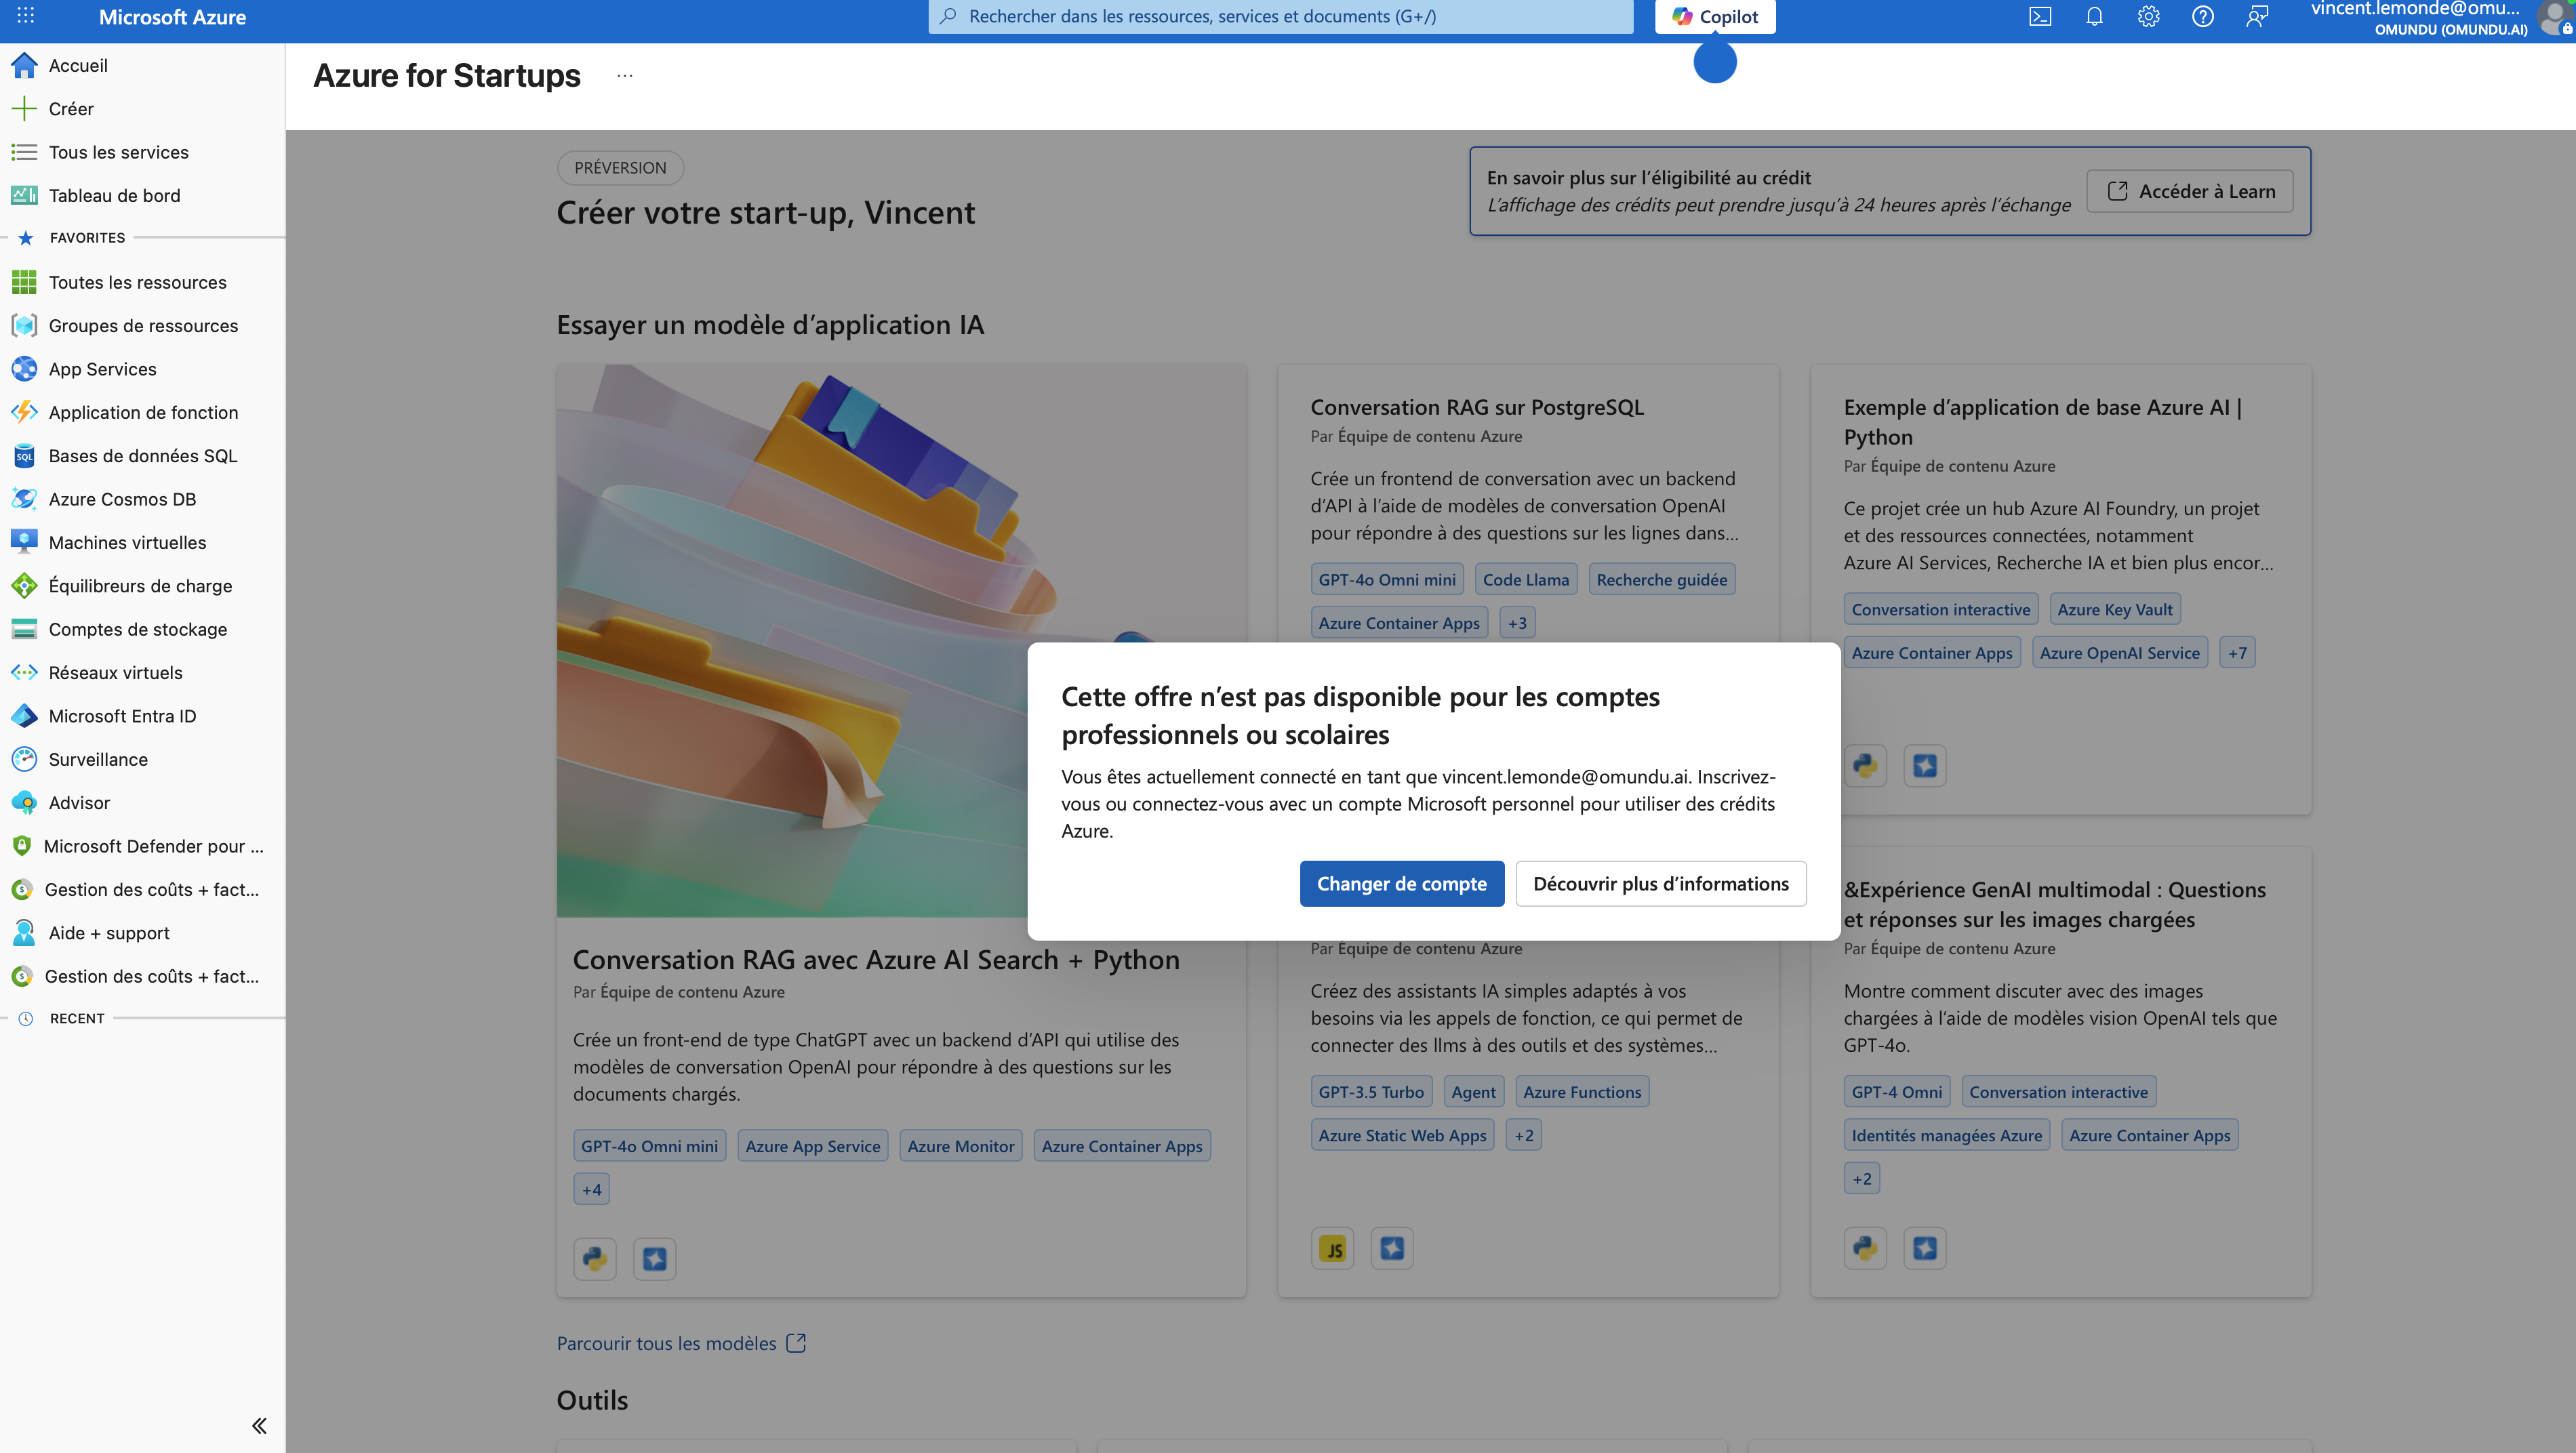Click the Application de fonction lightning icon
2576x1453 pixels.
[24, 412]
